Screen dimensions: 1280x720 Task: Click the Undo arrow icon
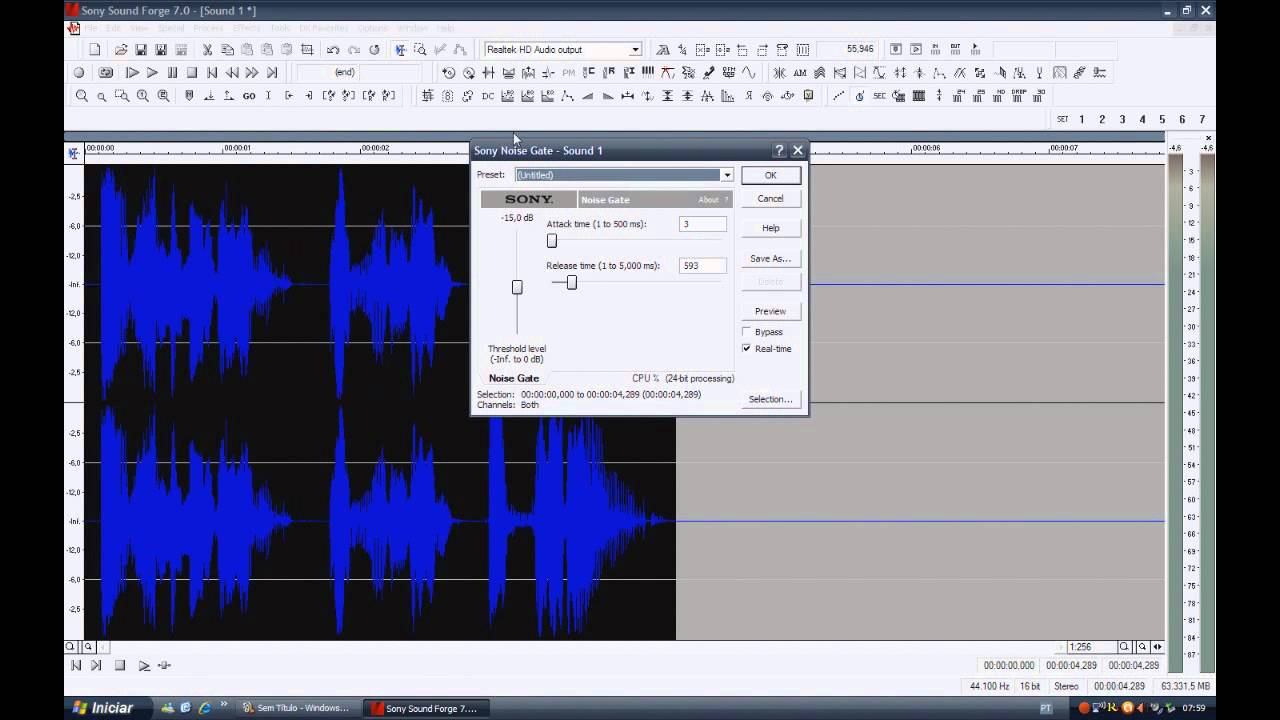333,49
